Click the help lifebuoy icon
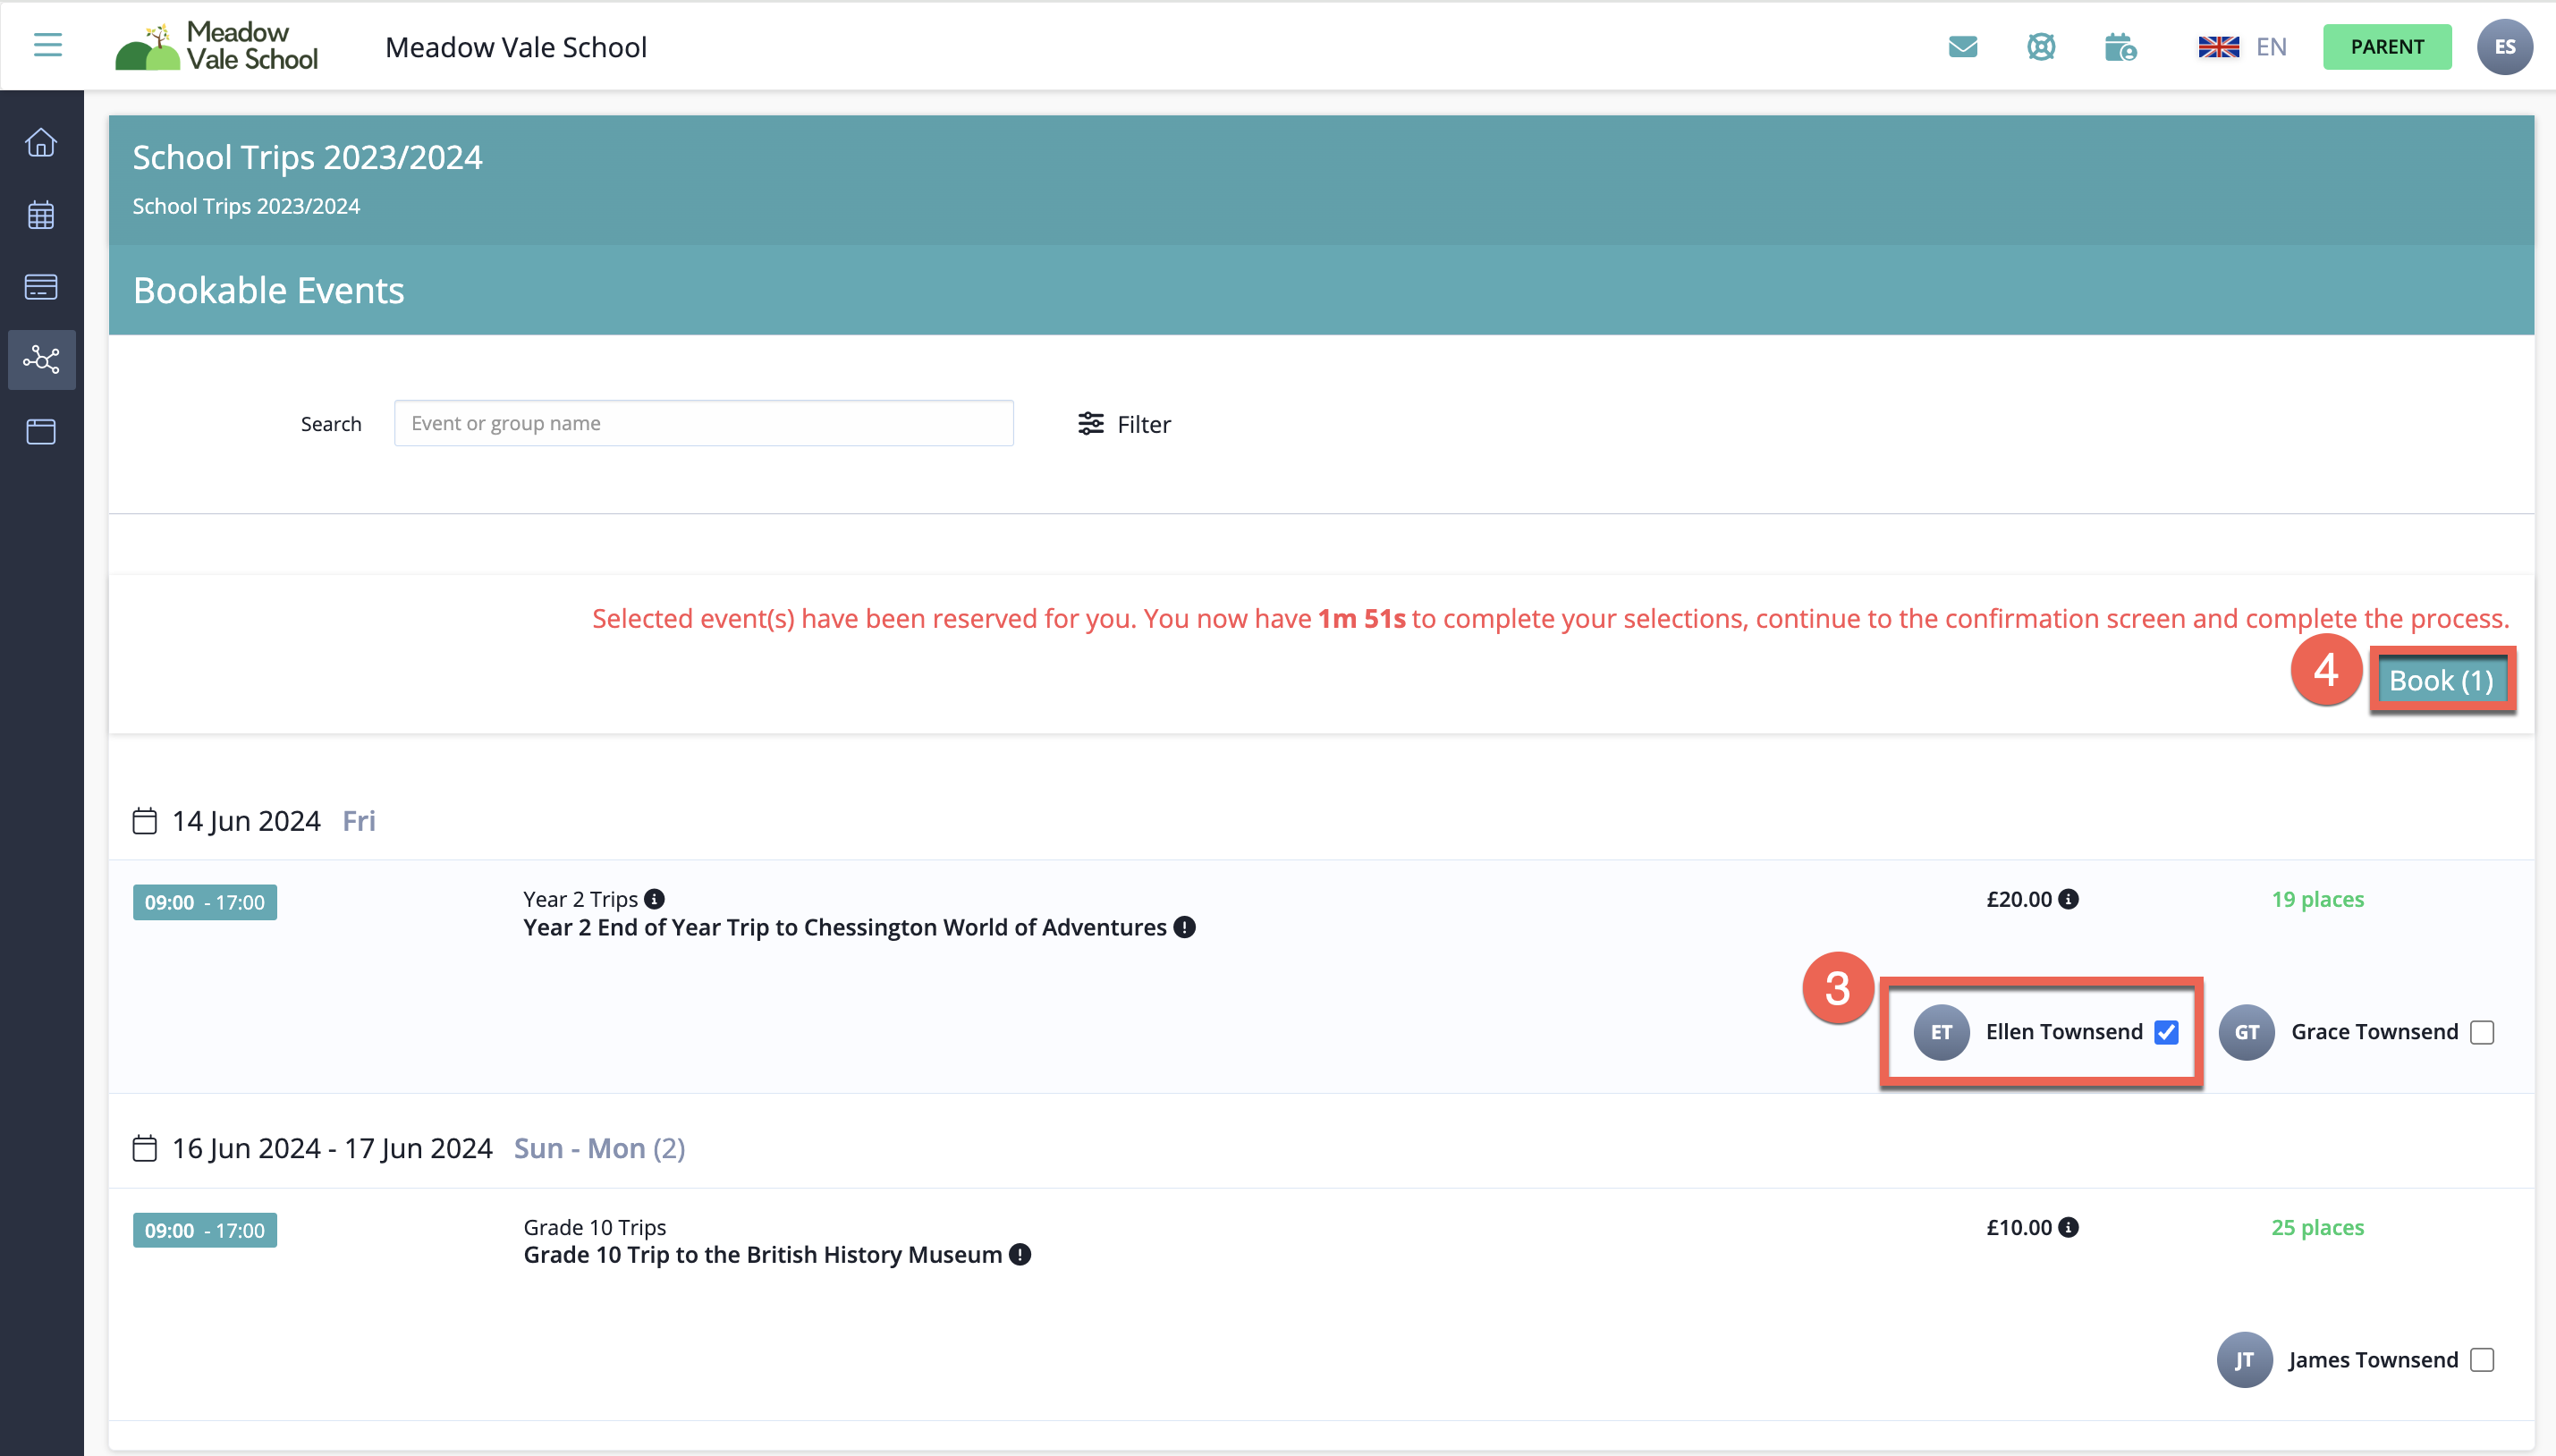The width and height of the screenshot is (2556, 1456). click(x=2040, y=47)
